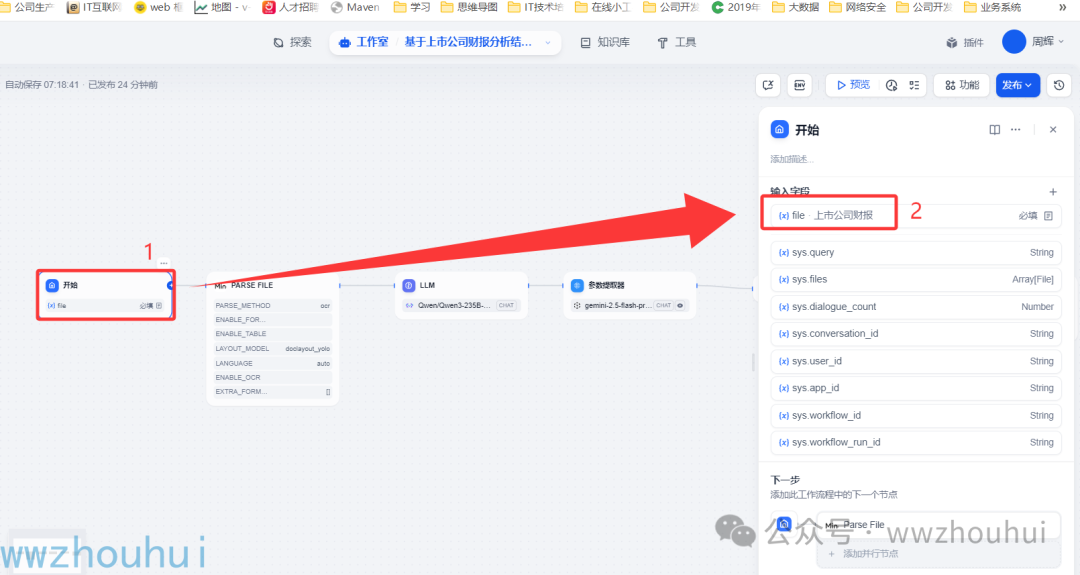This screenshot has width=1080, height=575.
Task: Open the 2019年 bookmark
Action: [x=736, y=7]
